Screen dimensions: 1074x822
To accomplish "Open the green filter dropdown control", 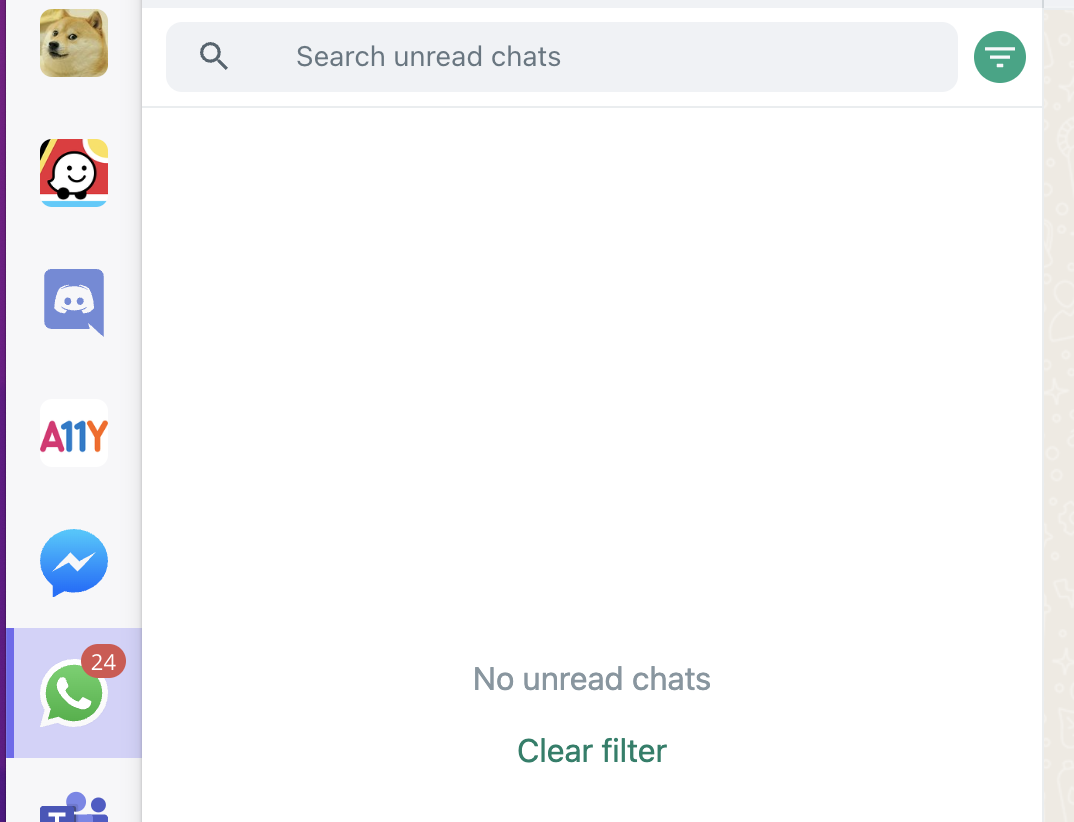I will pos(1000,57).
